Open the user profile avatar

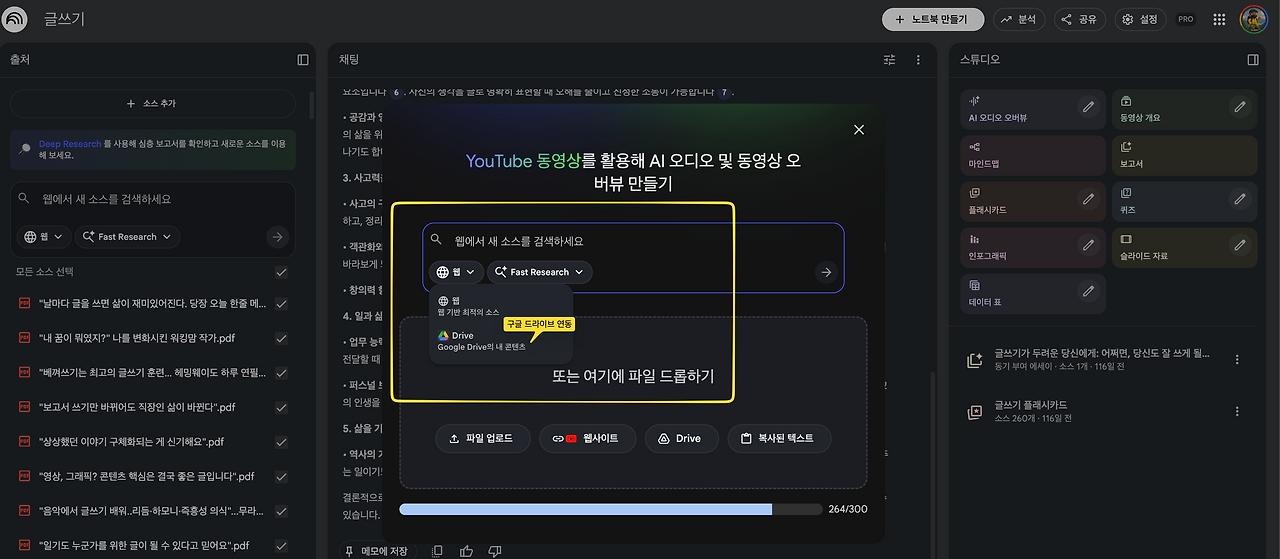(1254, 19)
